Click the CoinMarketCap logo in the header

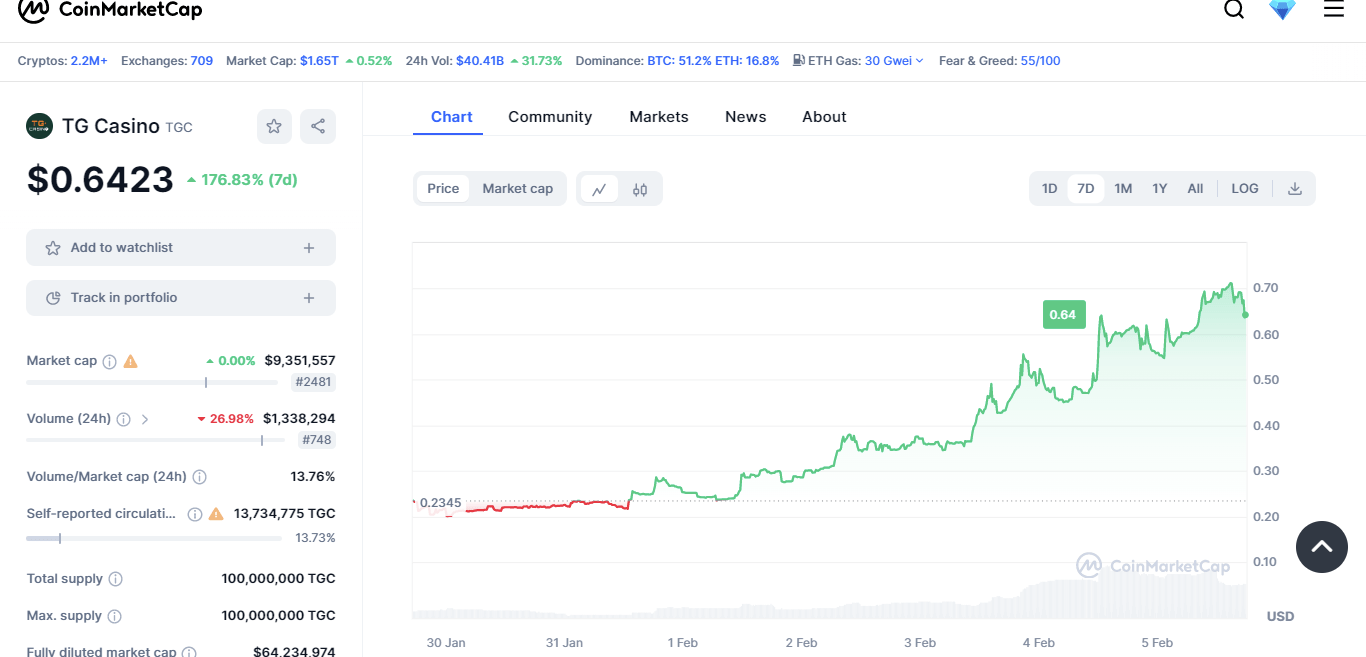point(110,10)
